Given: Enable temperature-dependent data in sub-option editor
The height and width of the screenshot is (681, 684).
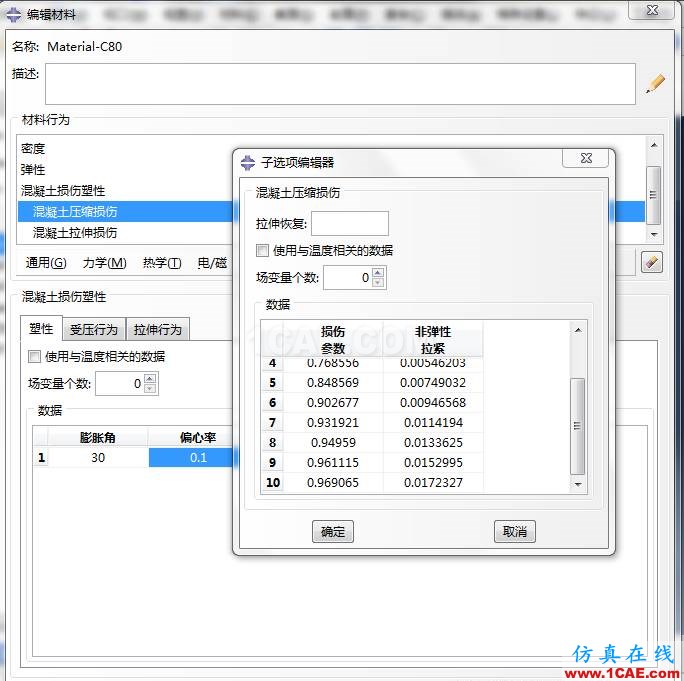Looking at the screenshot, I should coord(262,250).
